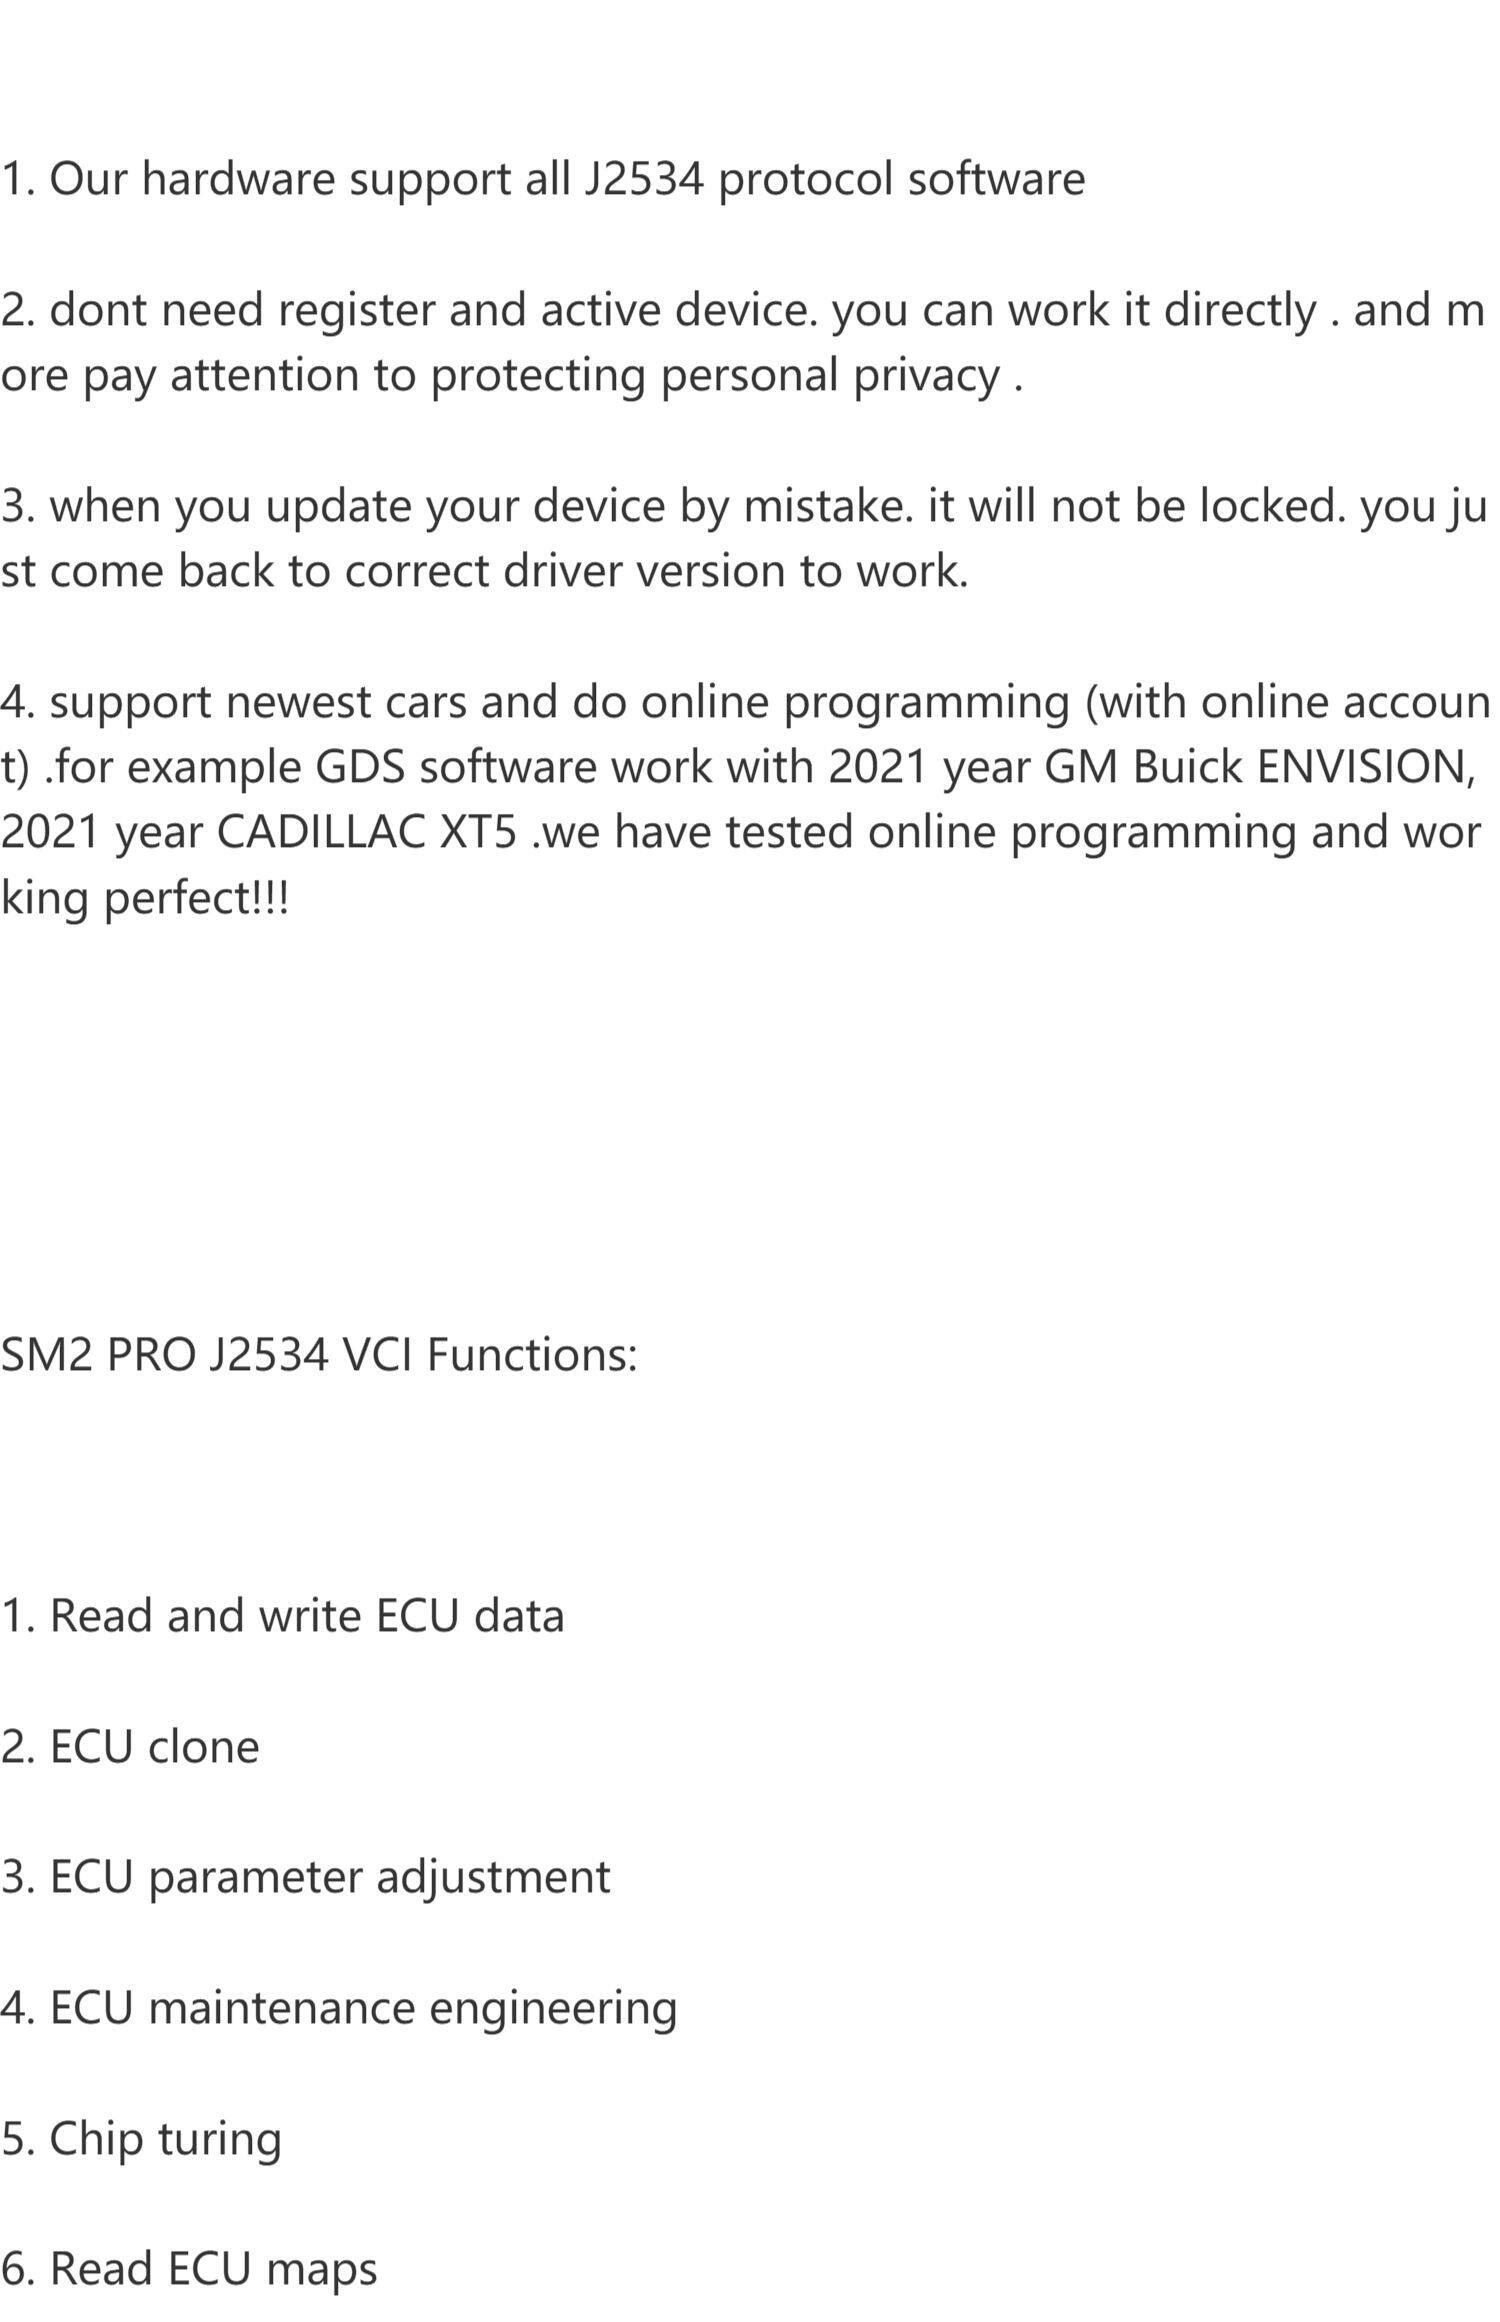1500x2322 pixels.
Task: Click the "king perfect!!!" text
Action: coord(145,897)
